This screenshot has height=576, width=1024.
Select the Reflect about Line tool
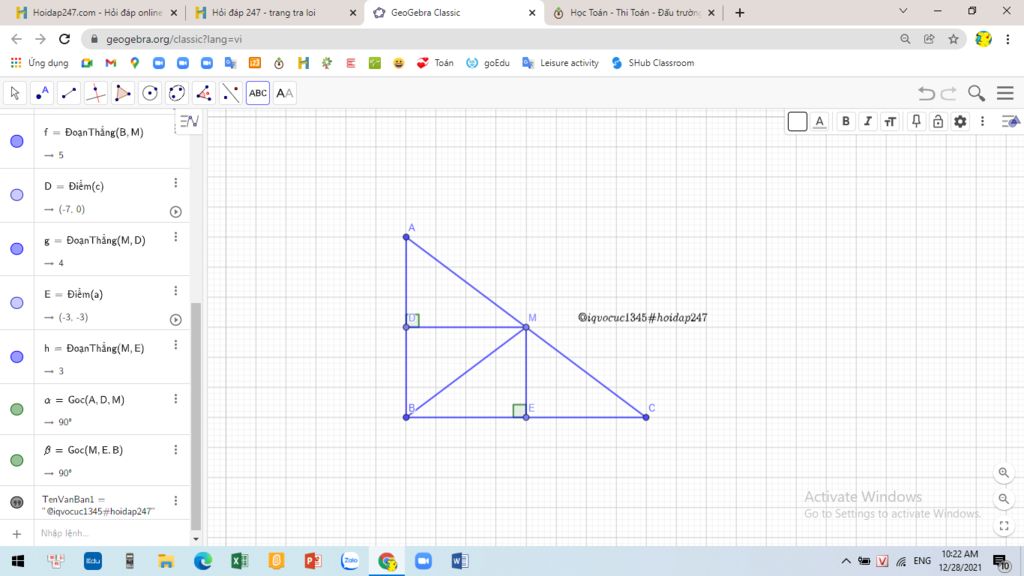pyautogui.click(x=230, y=93)
